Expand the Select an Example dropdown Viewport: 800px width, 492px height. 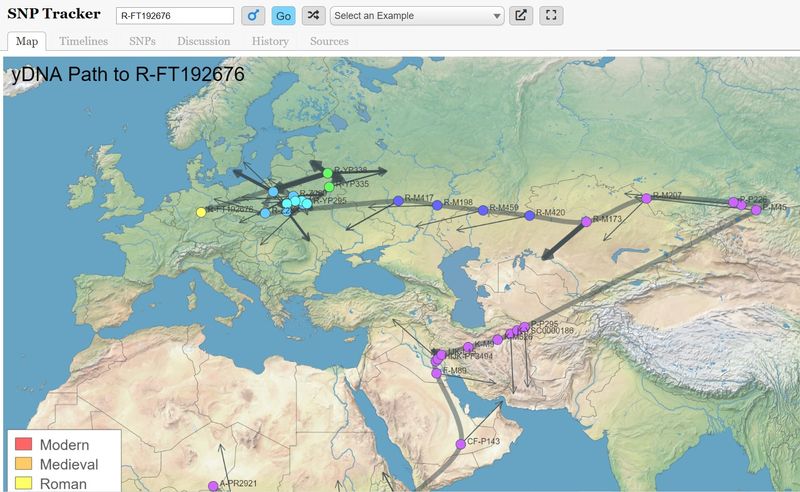[416, 16]
